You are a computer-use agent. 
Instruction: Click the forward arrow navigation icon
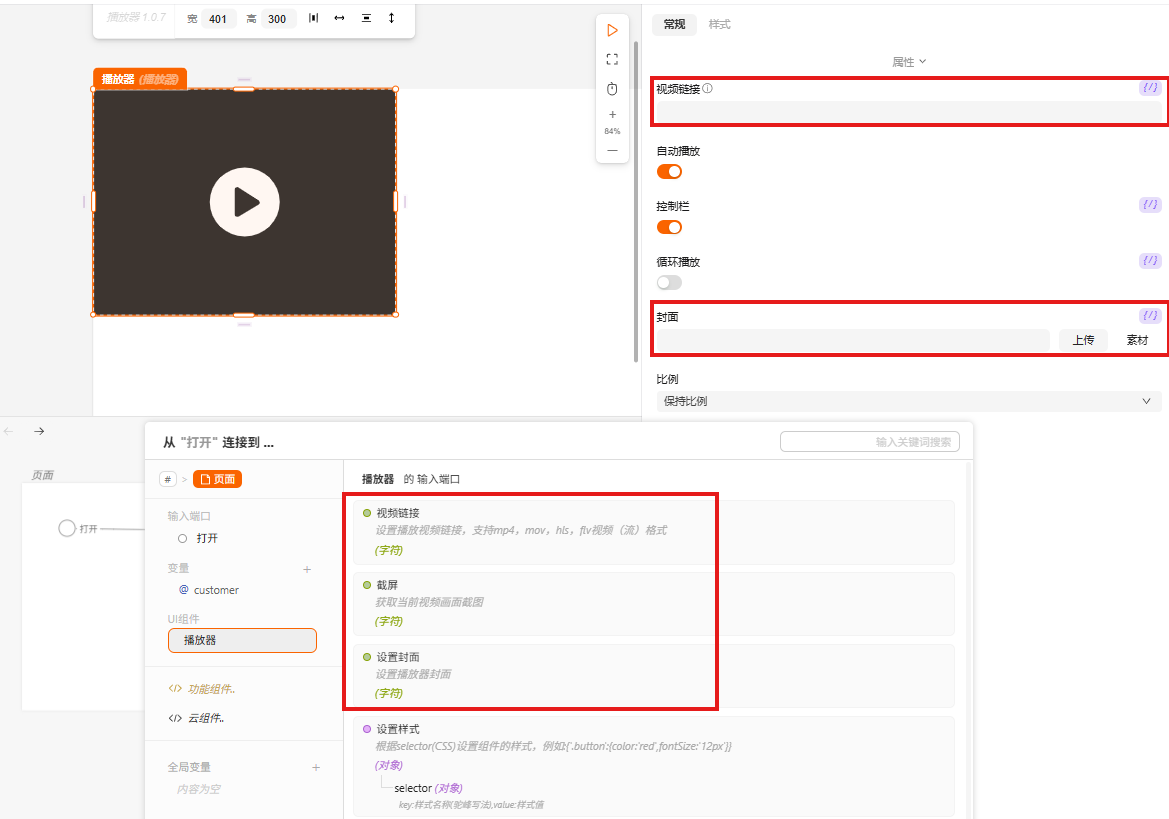39,431
